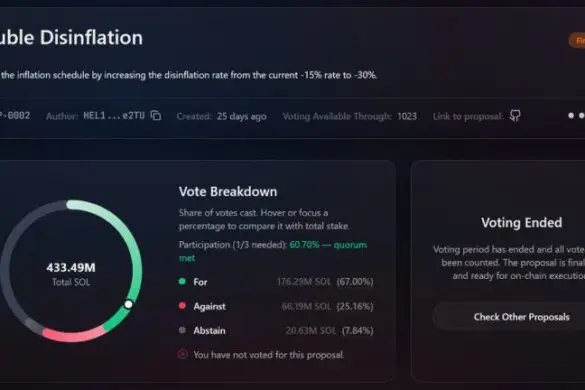
Task: Click the red segment of vote chart
Action: pos(73,335)
